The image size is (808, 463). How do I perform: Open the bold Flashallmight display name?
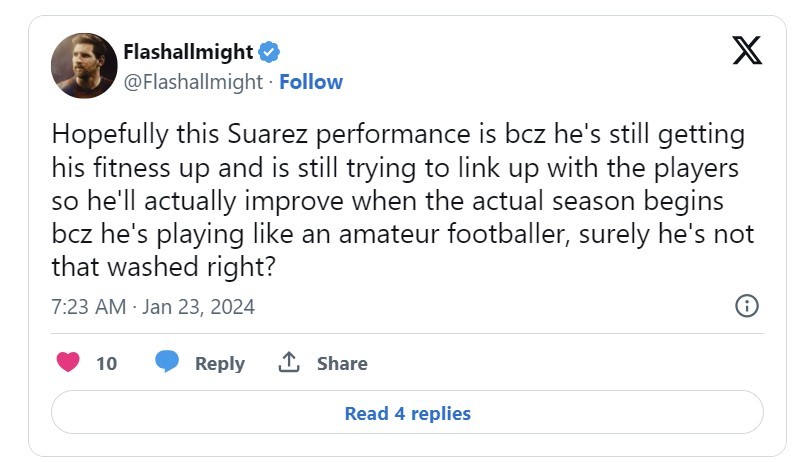(x=188, y=52)
